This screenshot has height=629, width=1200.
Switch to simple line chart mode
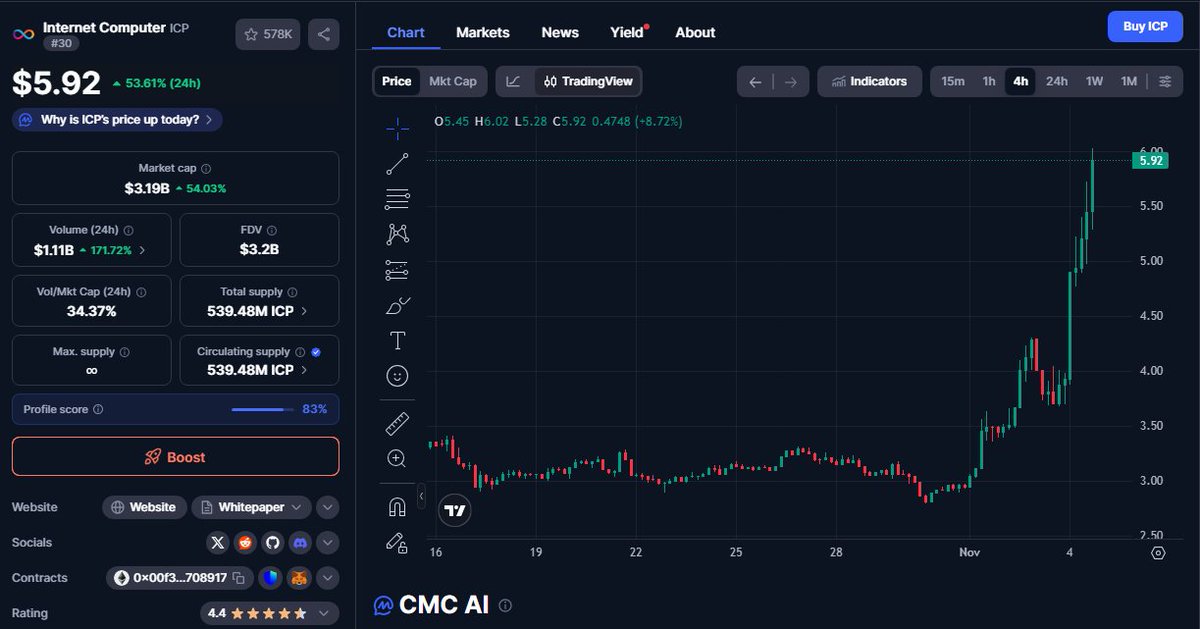click(513, 81)
